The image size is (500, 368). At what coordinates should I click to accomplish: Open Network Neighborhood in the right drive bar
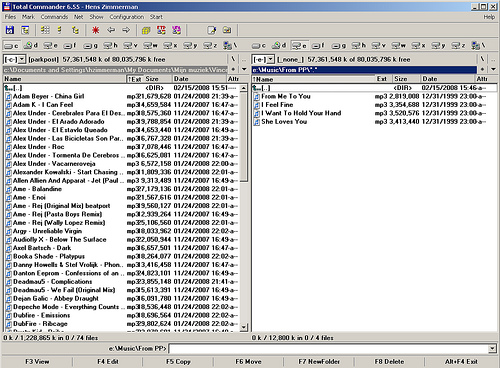pos(478,45)
